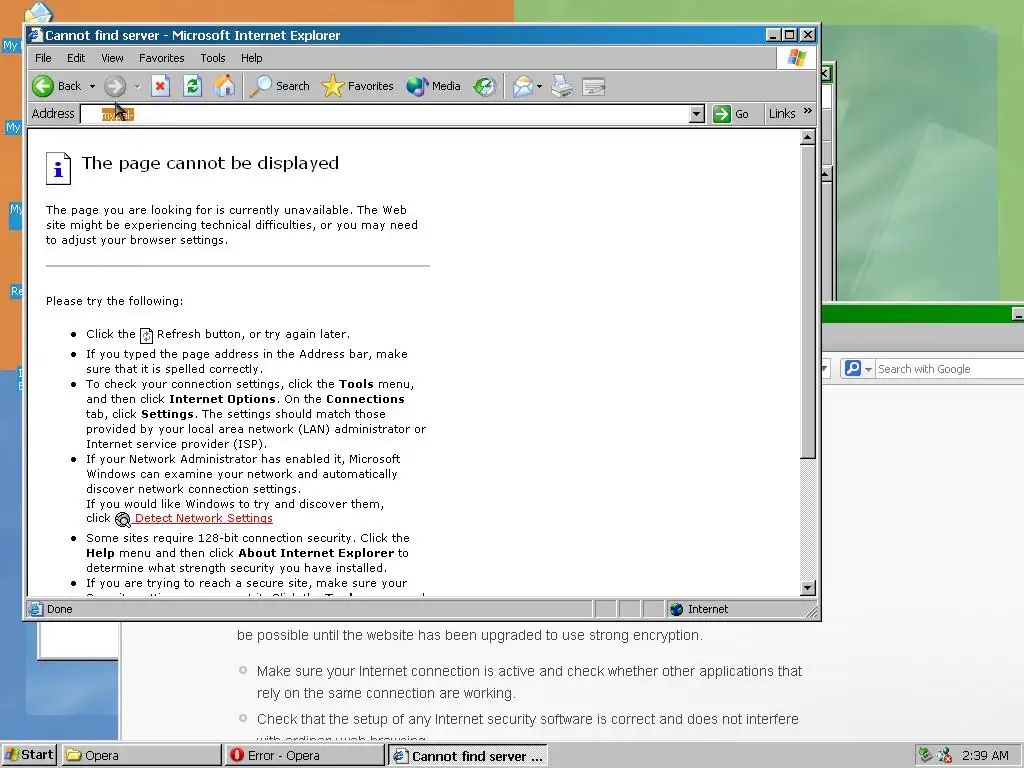The height and width of the screenshot is (768, 1024).
Task: Go to the Home page icon
Action: [225, 86]
